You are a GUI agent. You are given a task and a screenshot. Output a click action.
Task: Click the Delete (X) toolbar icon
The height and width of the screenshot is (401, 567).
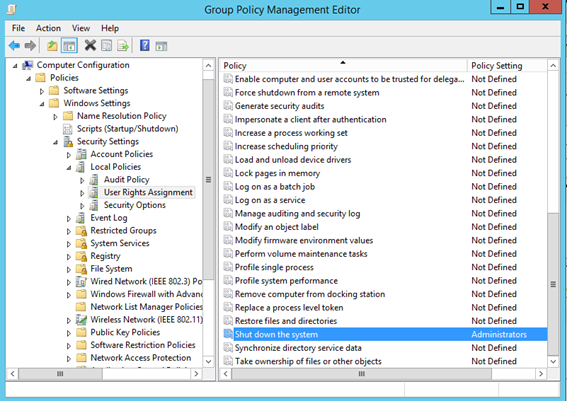(x=90, y=46)
